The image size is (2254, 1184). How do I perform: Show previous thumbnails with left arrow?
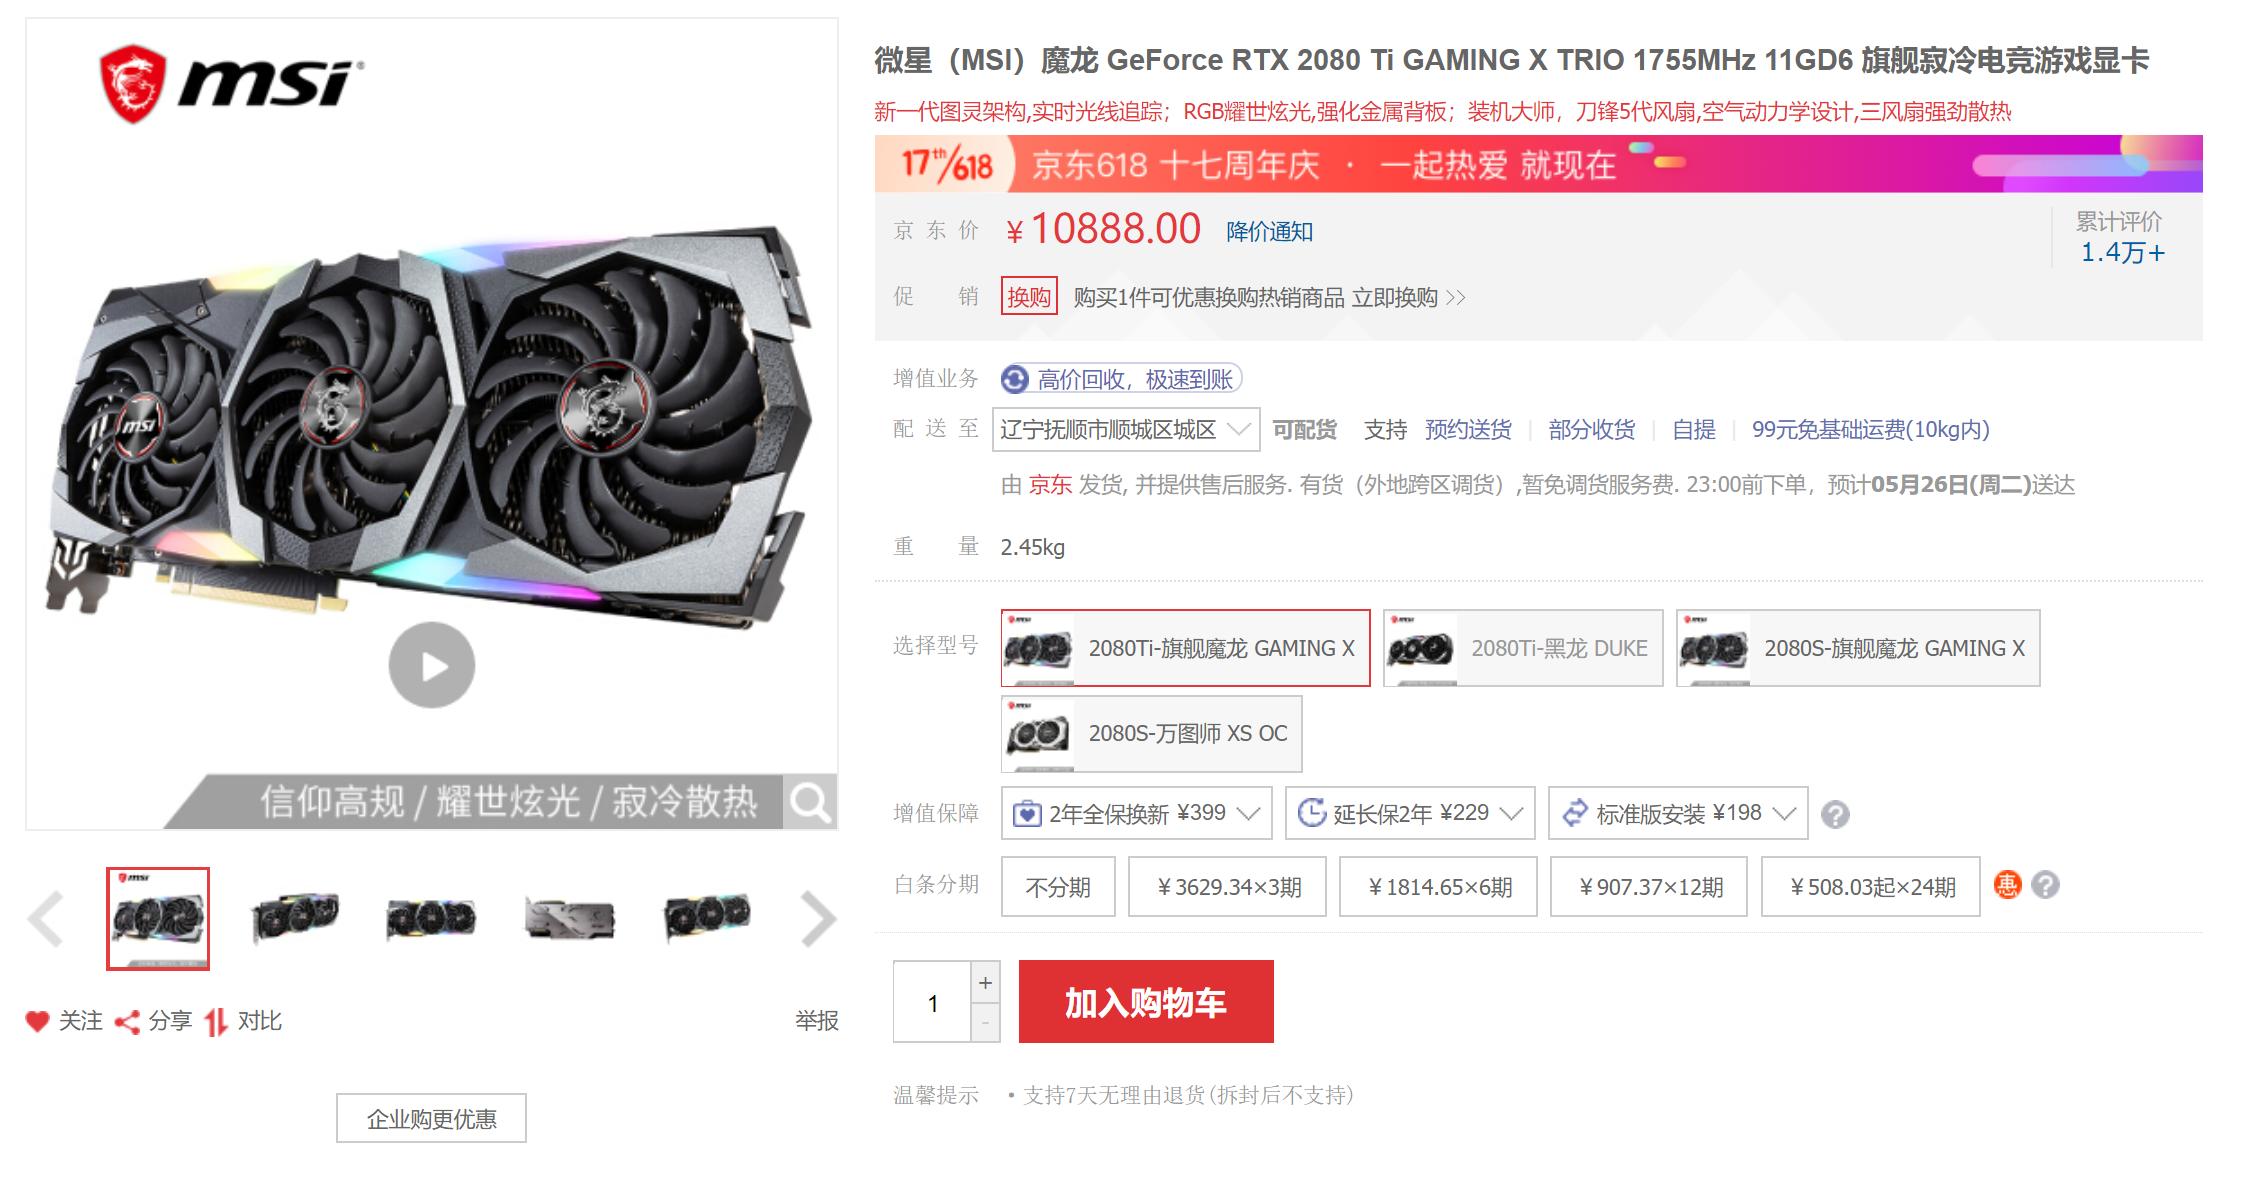46,919
